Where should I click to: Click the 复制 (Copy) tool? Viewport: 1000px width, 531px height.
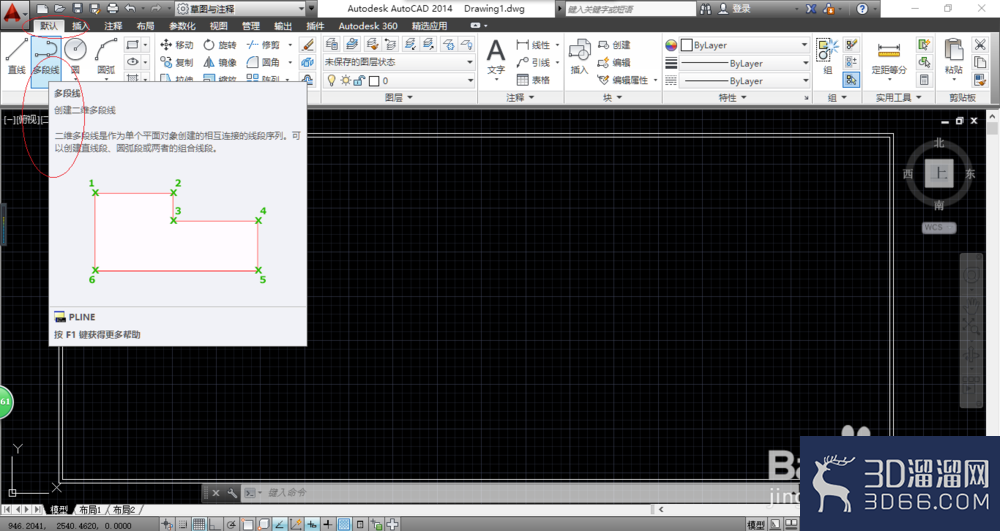[177, 62]
